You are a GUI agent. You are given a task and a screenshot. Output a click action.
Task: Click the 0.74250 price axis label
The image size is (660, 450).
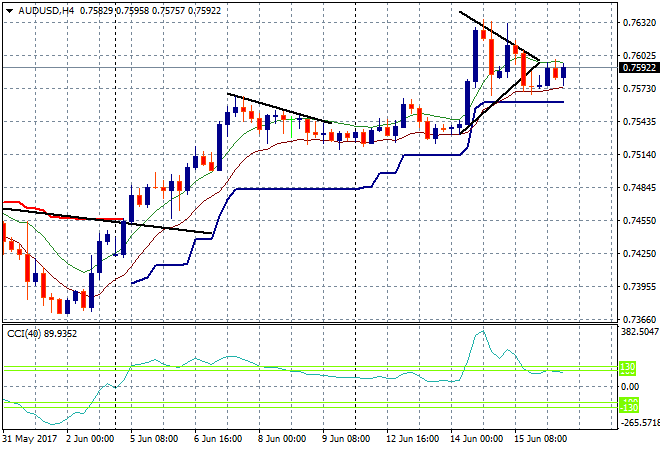[639, 253]
